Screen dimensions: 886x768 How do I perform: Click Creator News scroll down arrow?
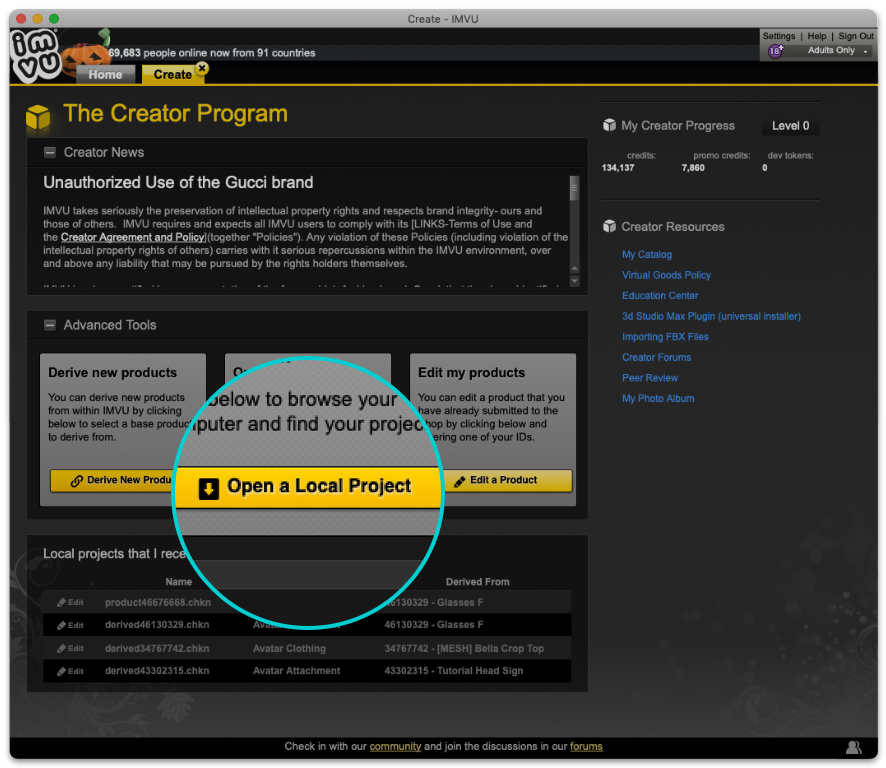click(574, 280)
